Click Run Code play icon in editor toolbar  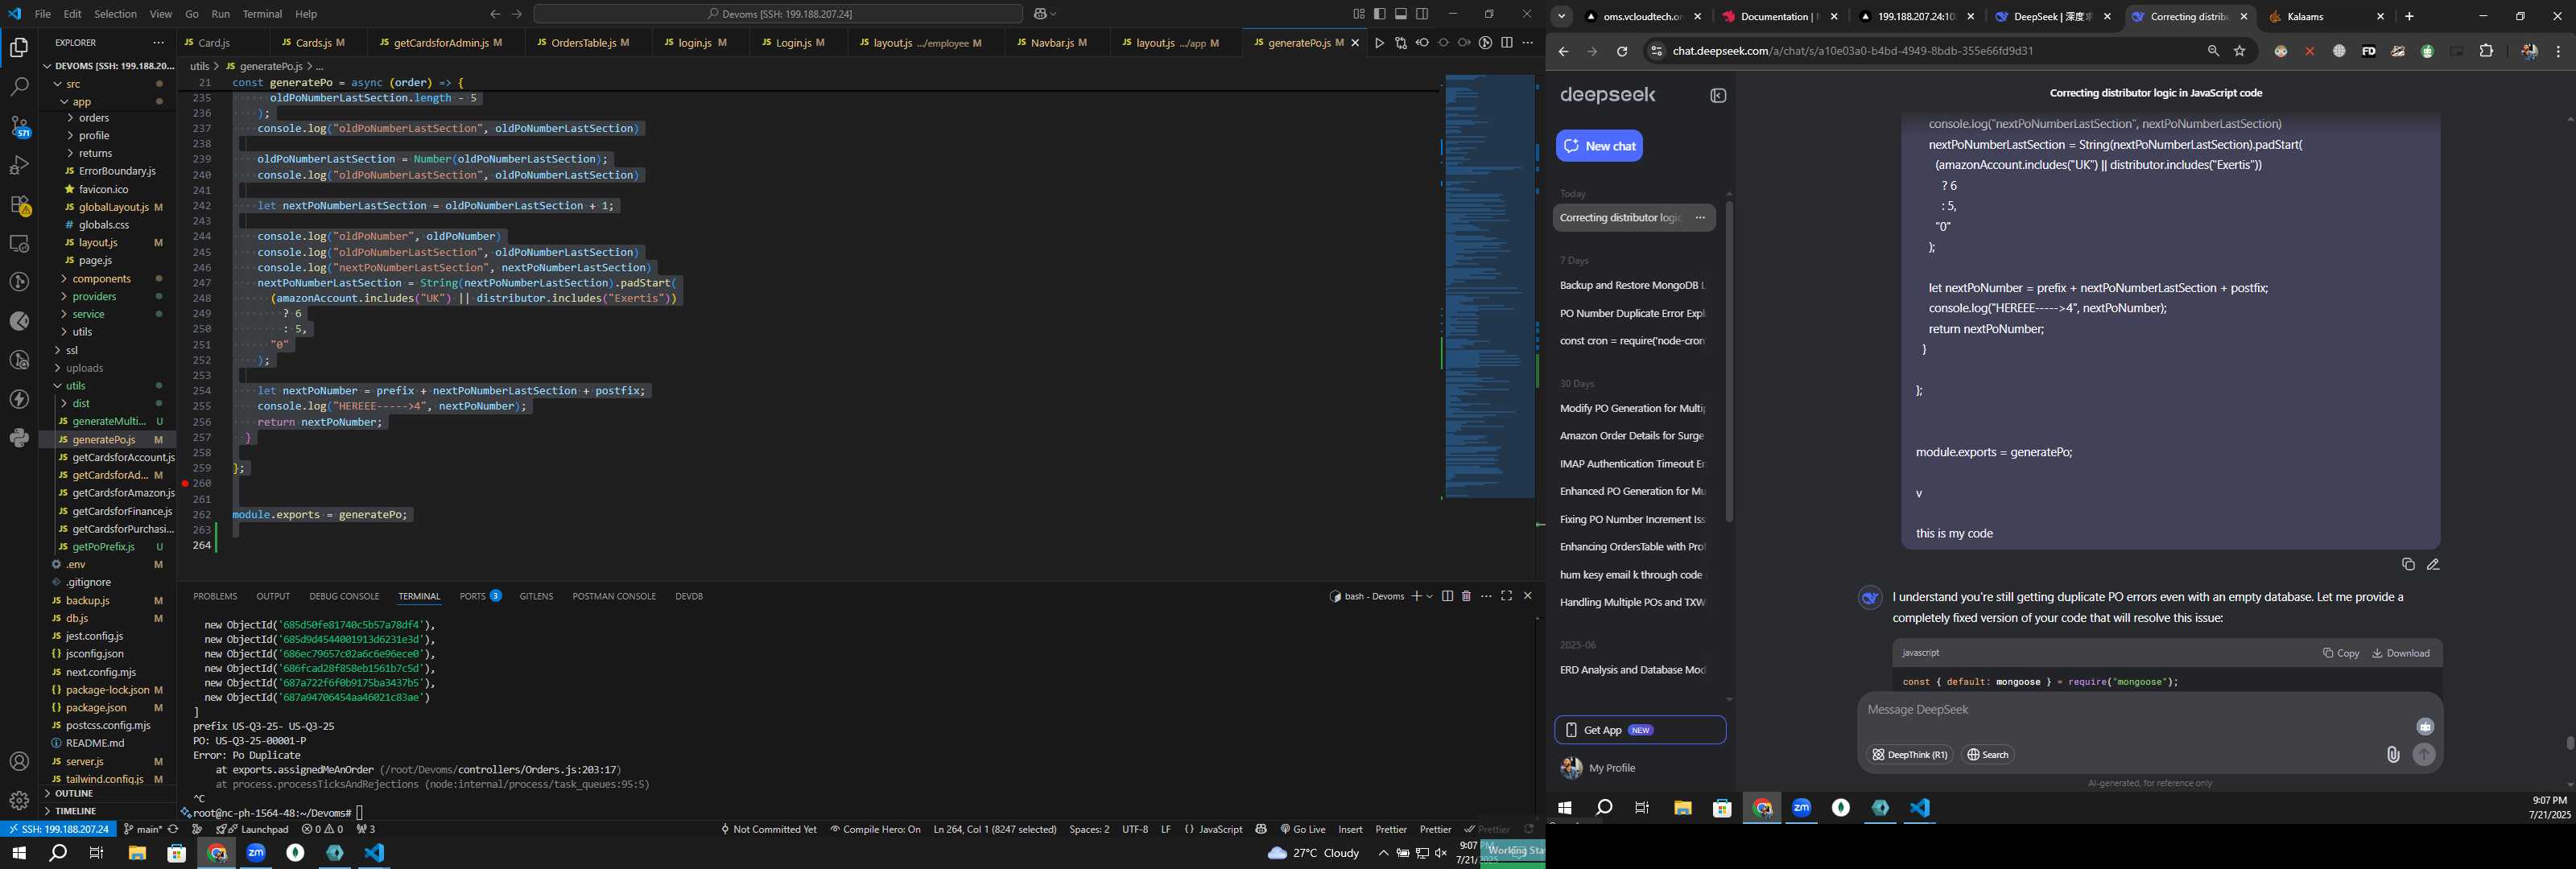point(1379,43)
